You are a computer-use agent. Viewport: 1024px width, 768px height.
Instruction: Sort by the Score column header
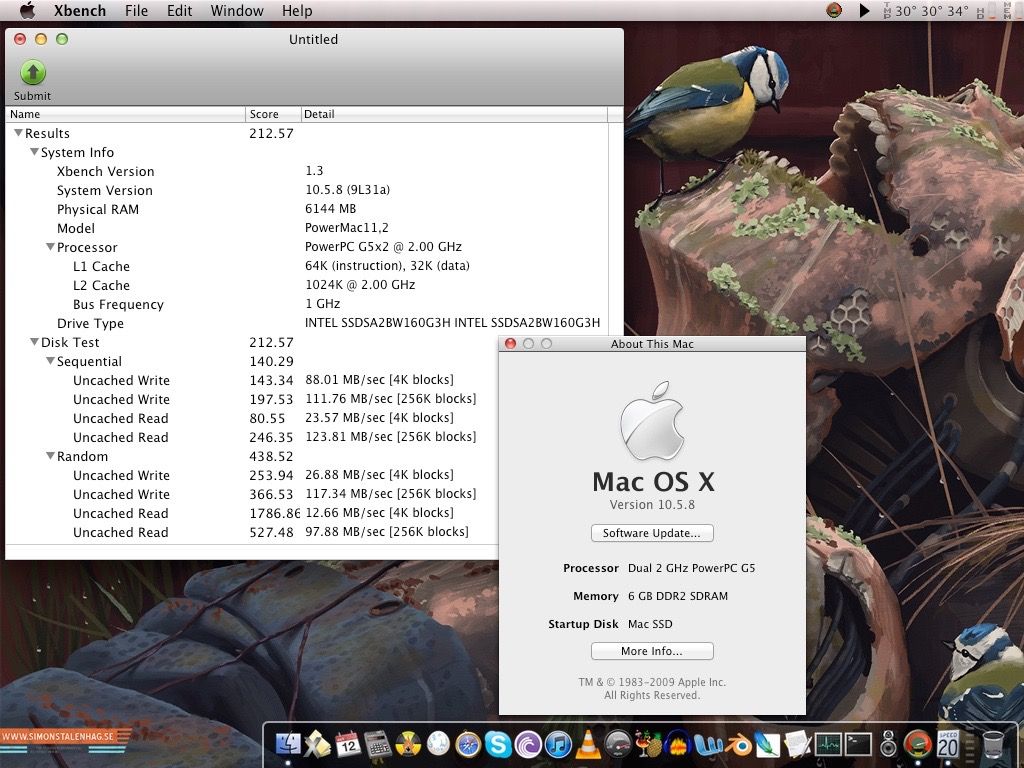coord(273,114)
